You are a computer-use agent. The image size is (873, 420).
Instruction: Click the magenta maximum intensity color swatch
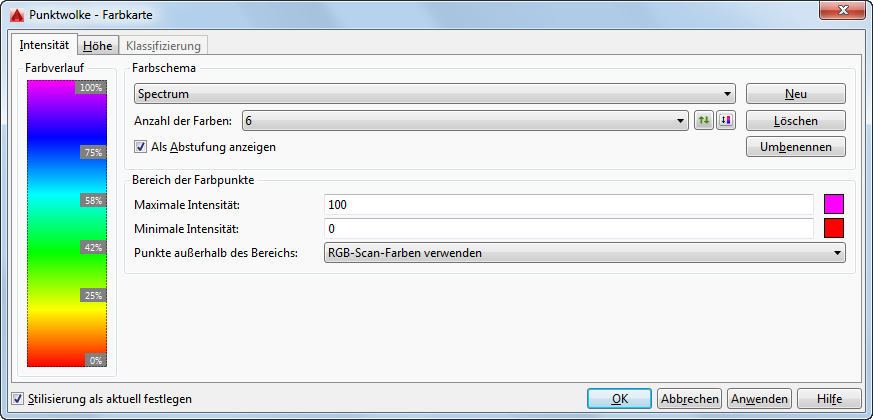834,204
